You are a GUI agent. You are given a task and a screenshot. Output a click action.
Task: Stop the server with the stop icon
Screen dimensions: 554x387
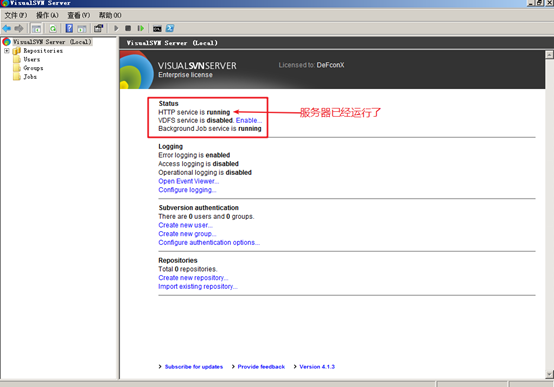[x=128, y=28]
